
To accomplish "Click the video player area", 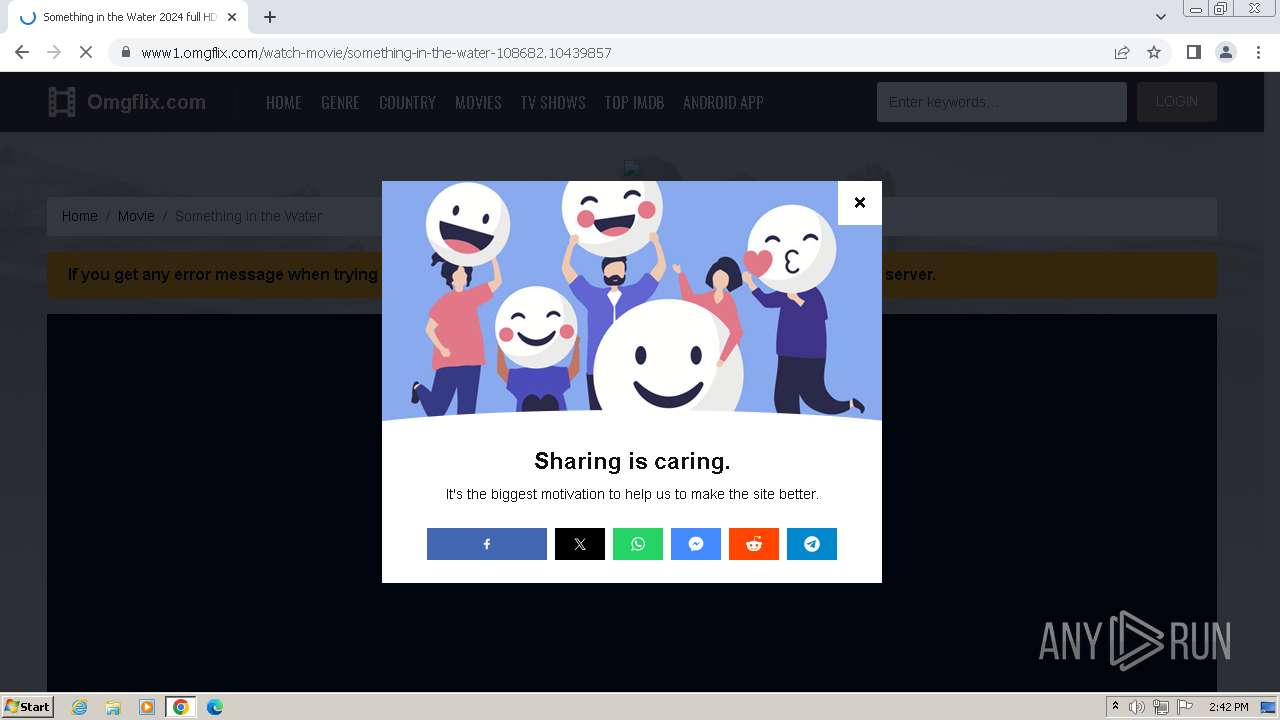I will (x=632, y=502).
